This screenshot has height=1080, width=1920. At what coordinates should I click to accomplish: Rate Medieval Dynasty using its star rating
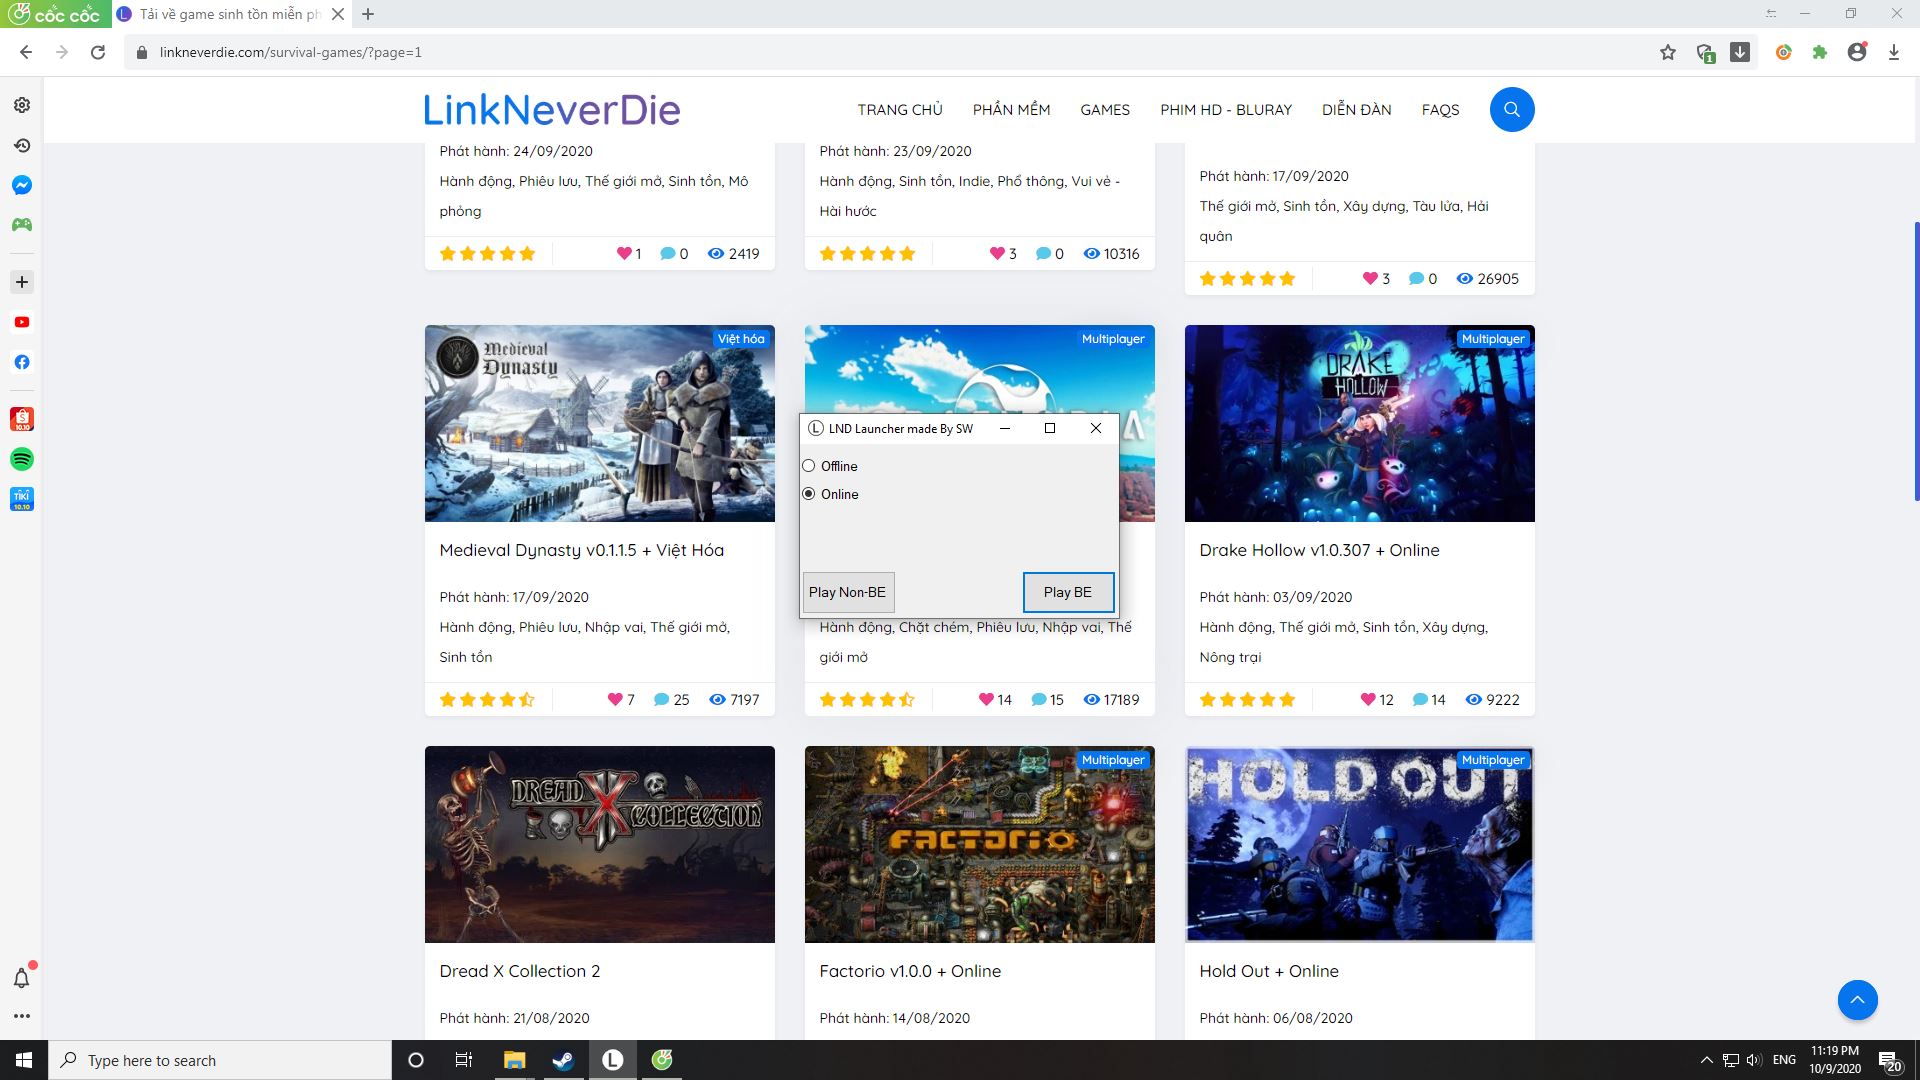coord(486,699)
